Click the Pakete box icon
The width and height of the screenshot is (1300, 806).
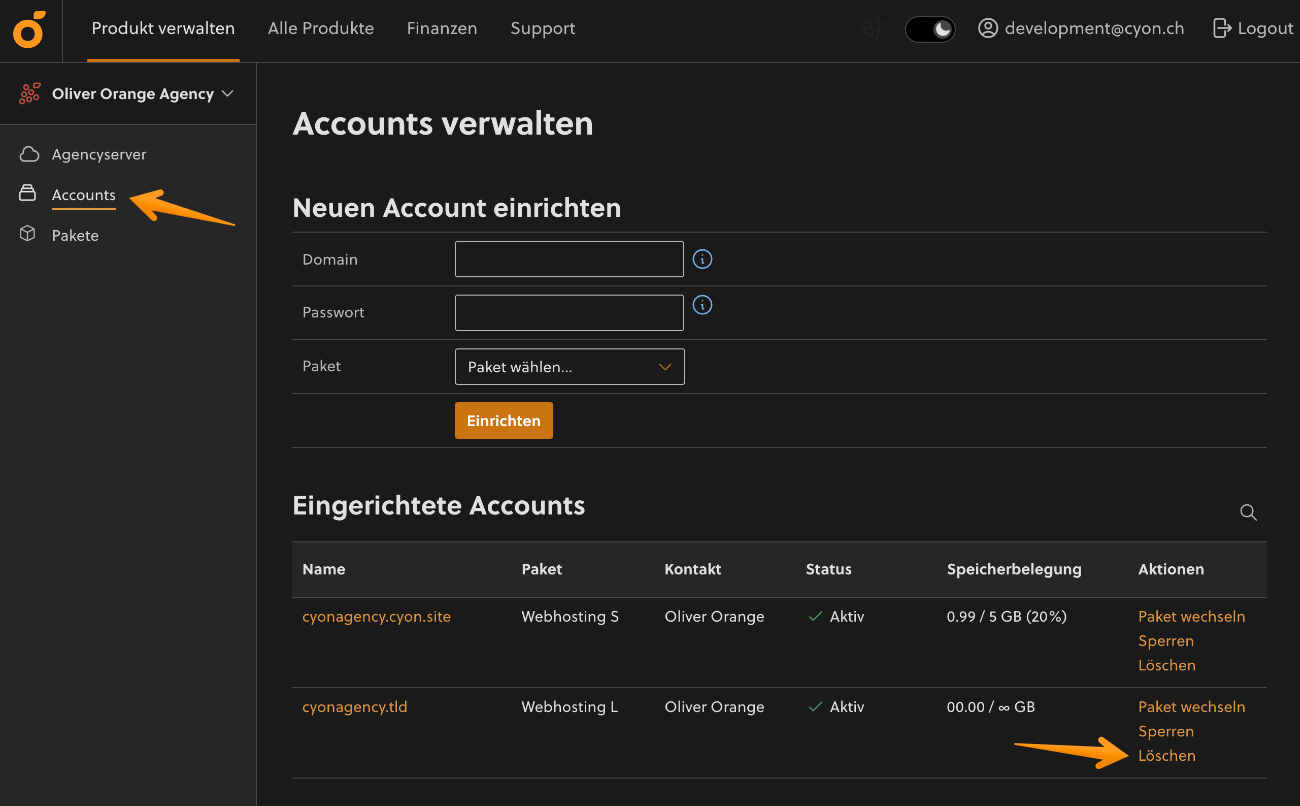point(28,234)
